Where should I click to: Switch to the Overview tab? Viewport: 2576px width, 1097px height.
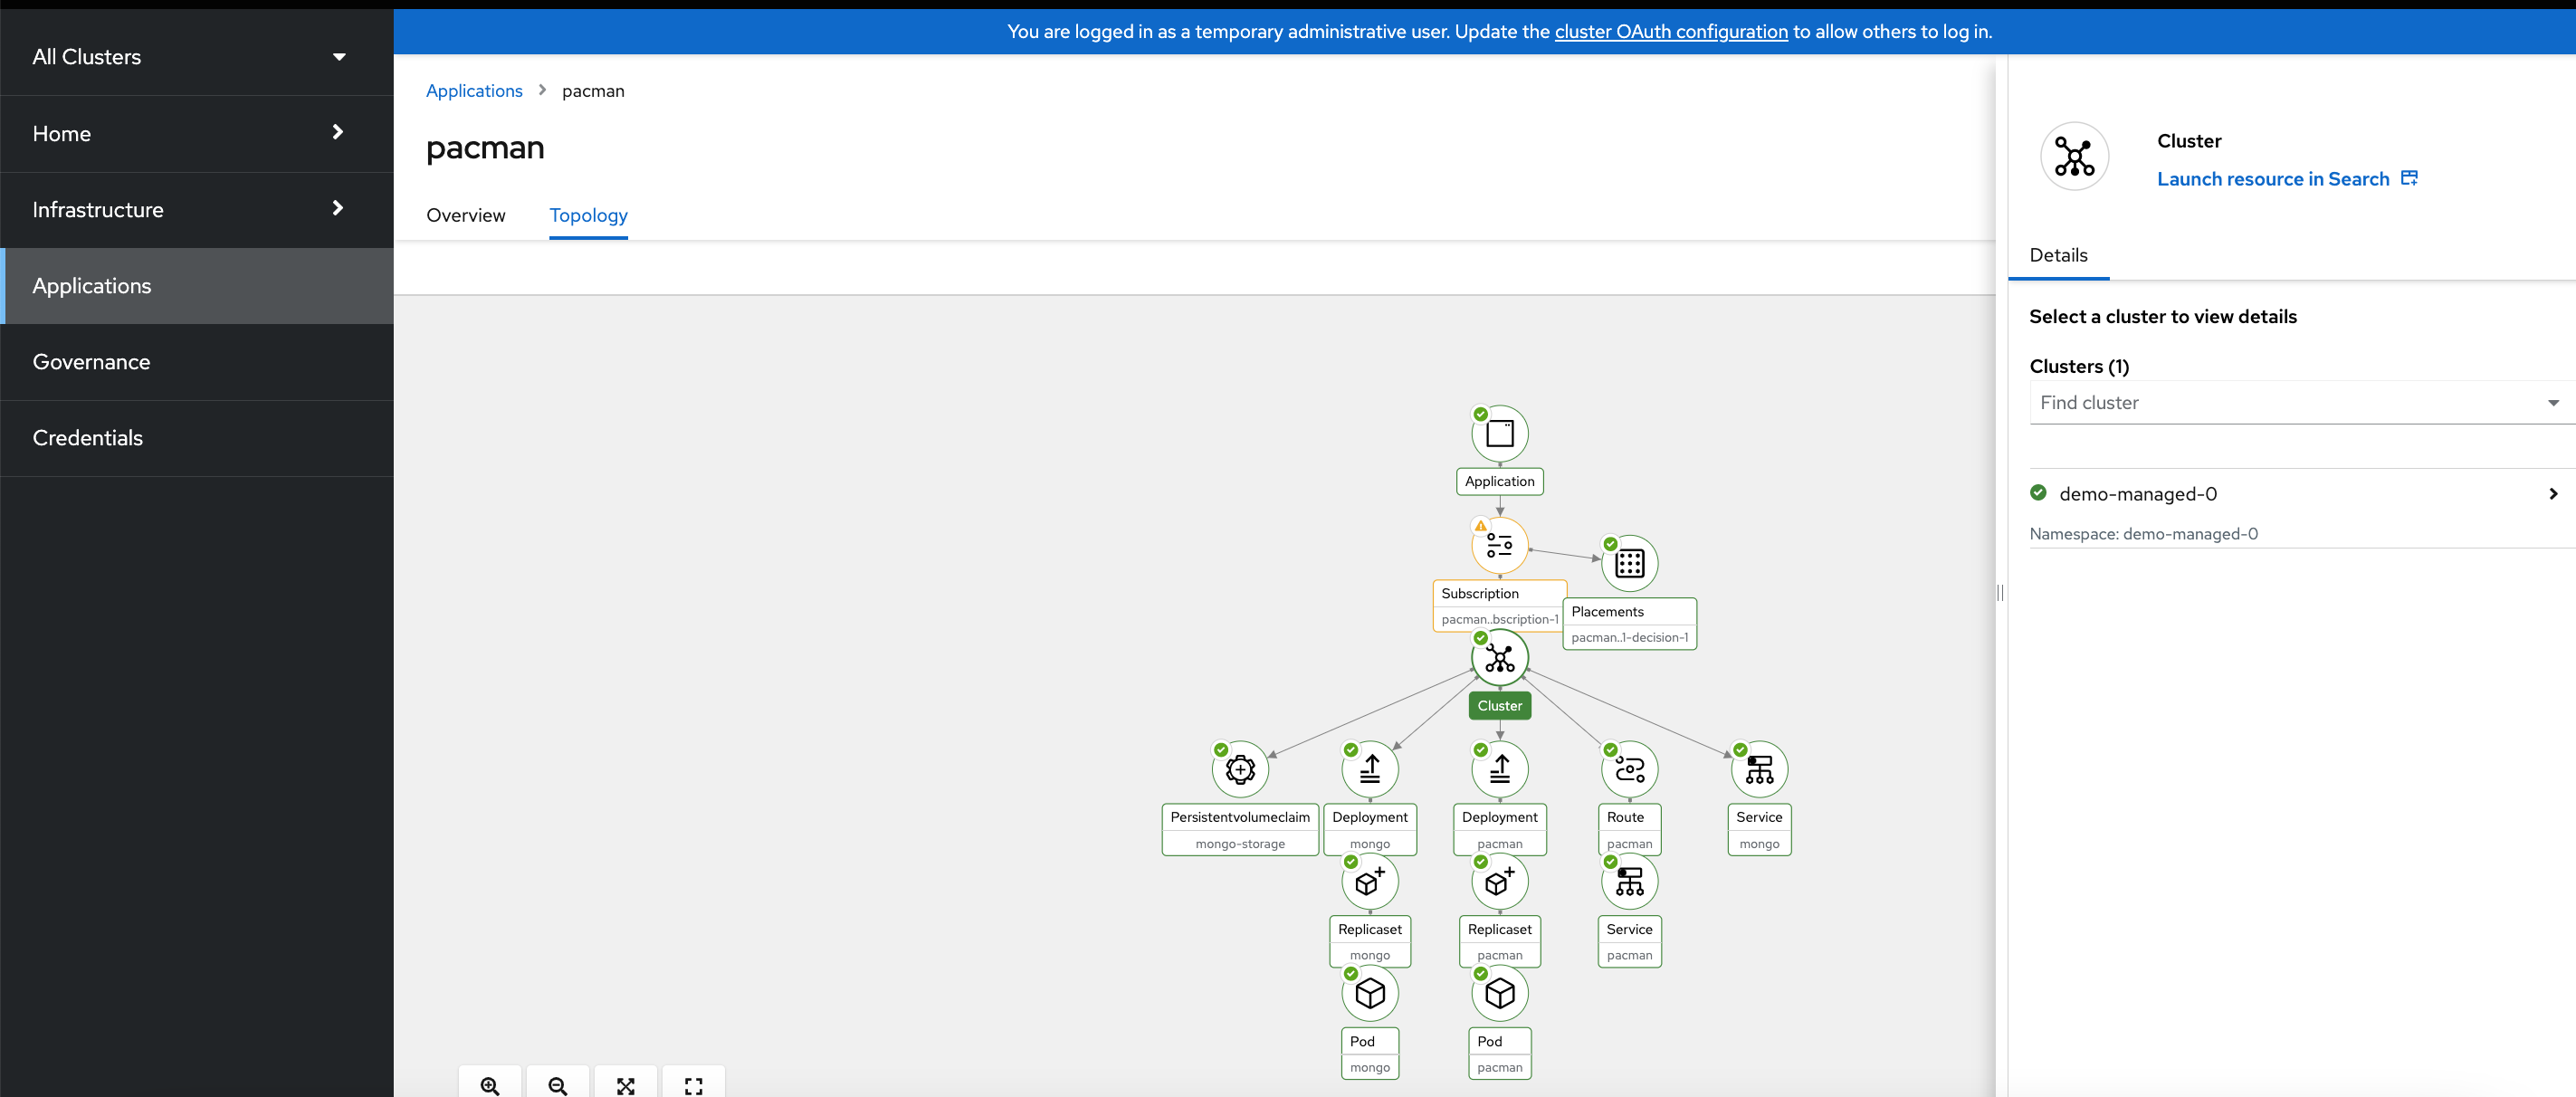(465, 215)
